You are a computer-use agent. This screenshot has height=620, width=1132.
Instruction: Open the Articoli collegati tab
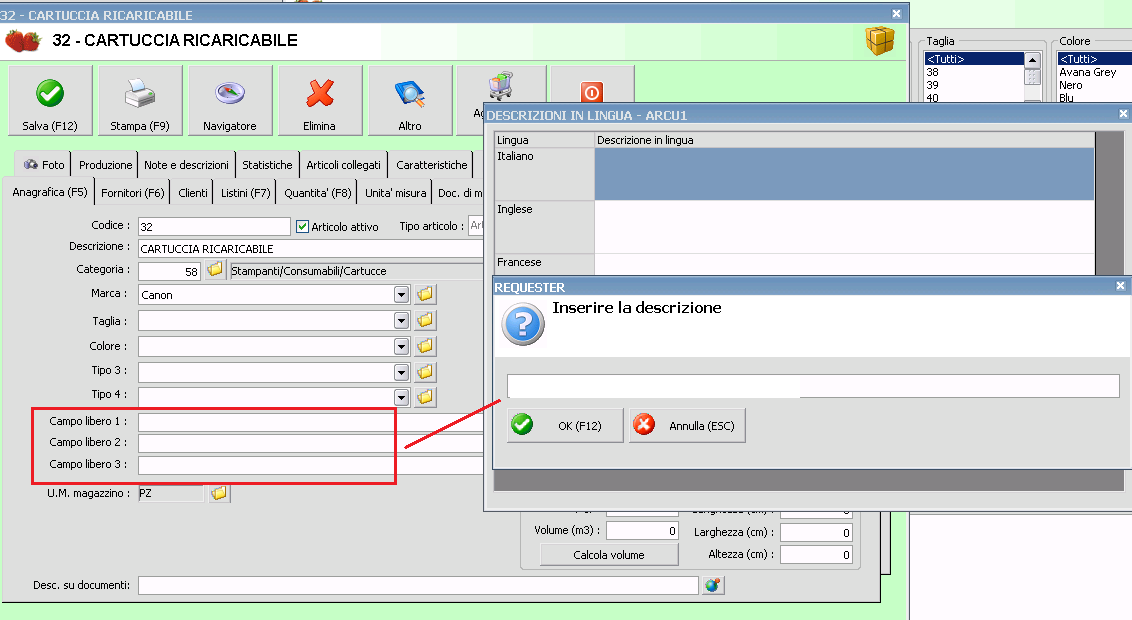343,165
